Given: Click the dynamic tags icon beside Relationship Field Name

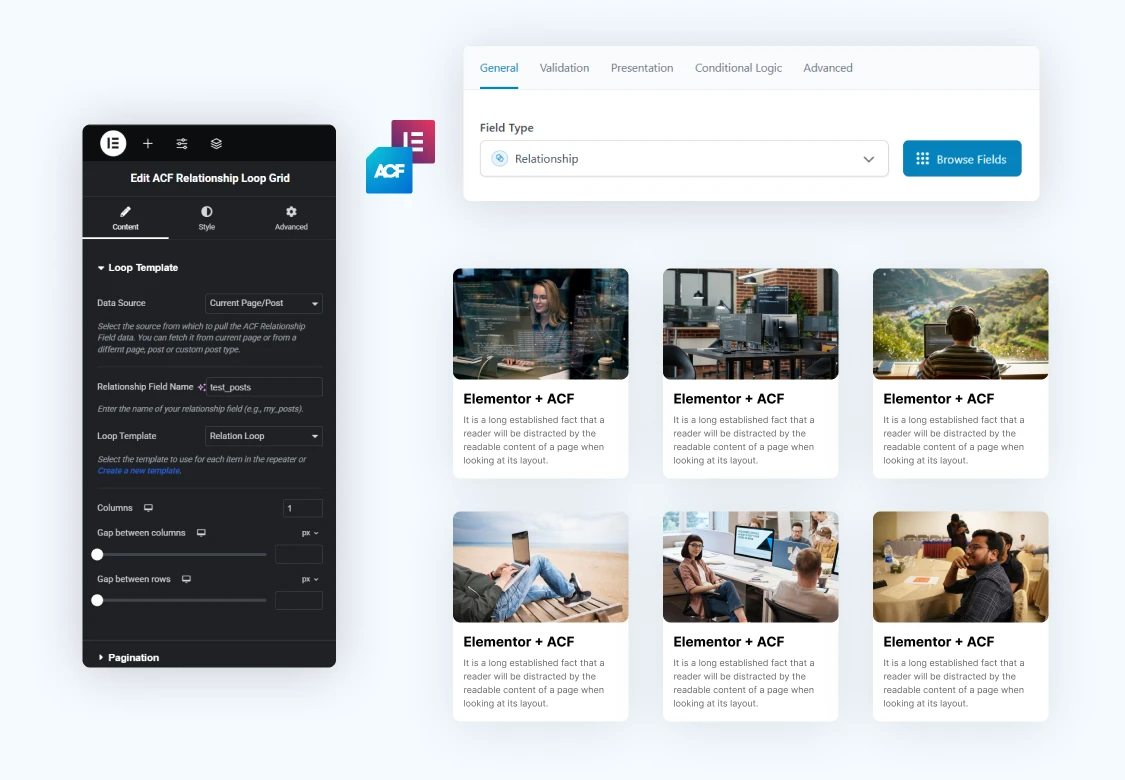Looking at the screenshot, I should click(202, 387).
